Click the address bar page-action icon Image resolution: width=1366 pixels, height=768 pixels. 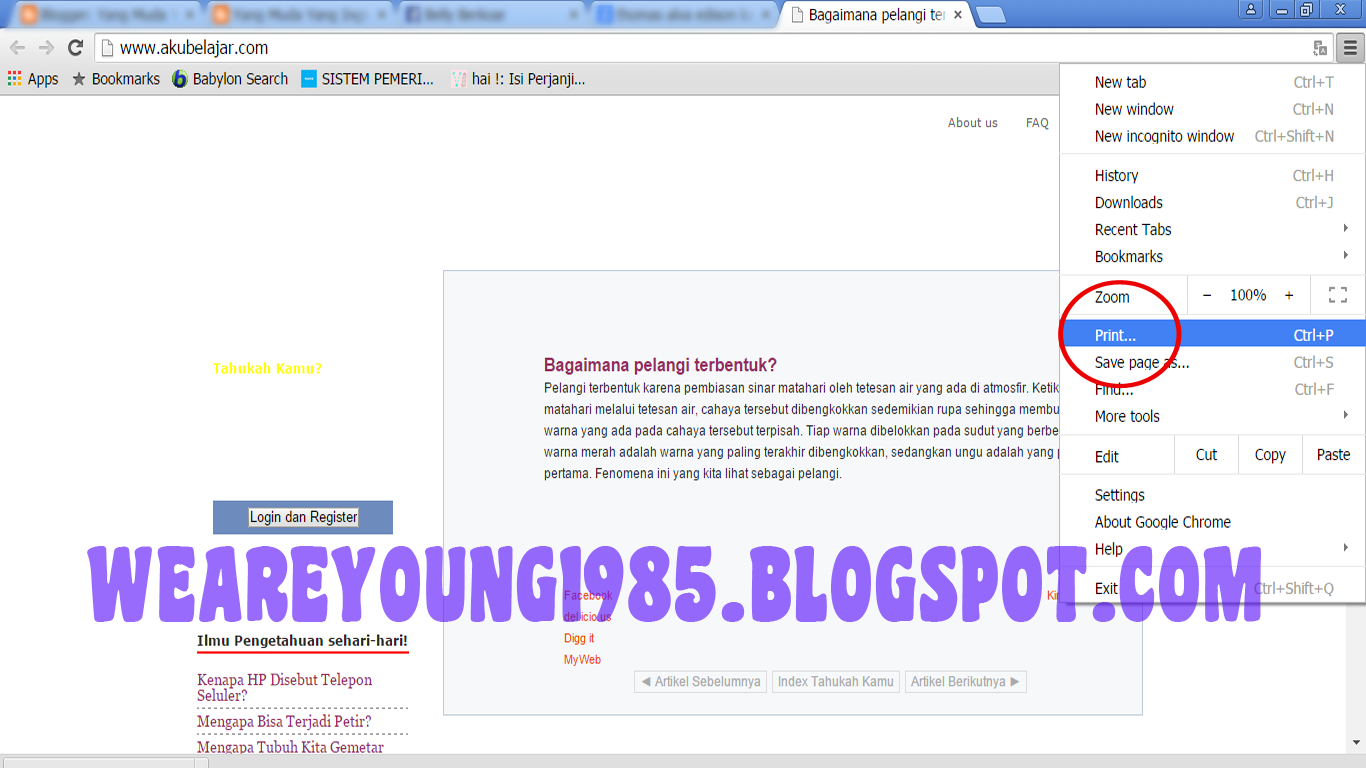[1320, 48]
